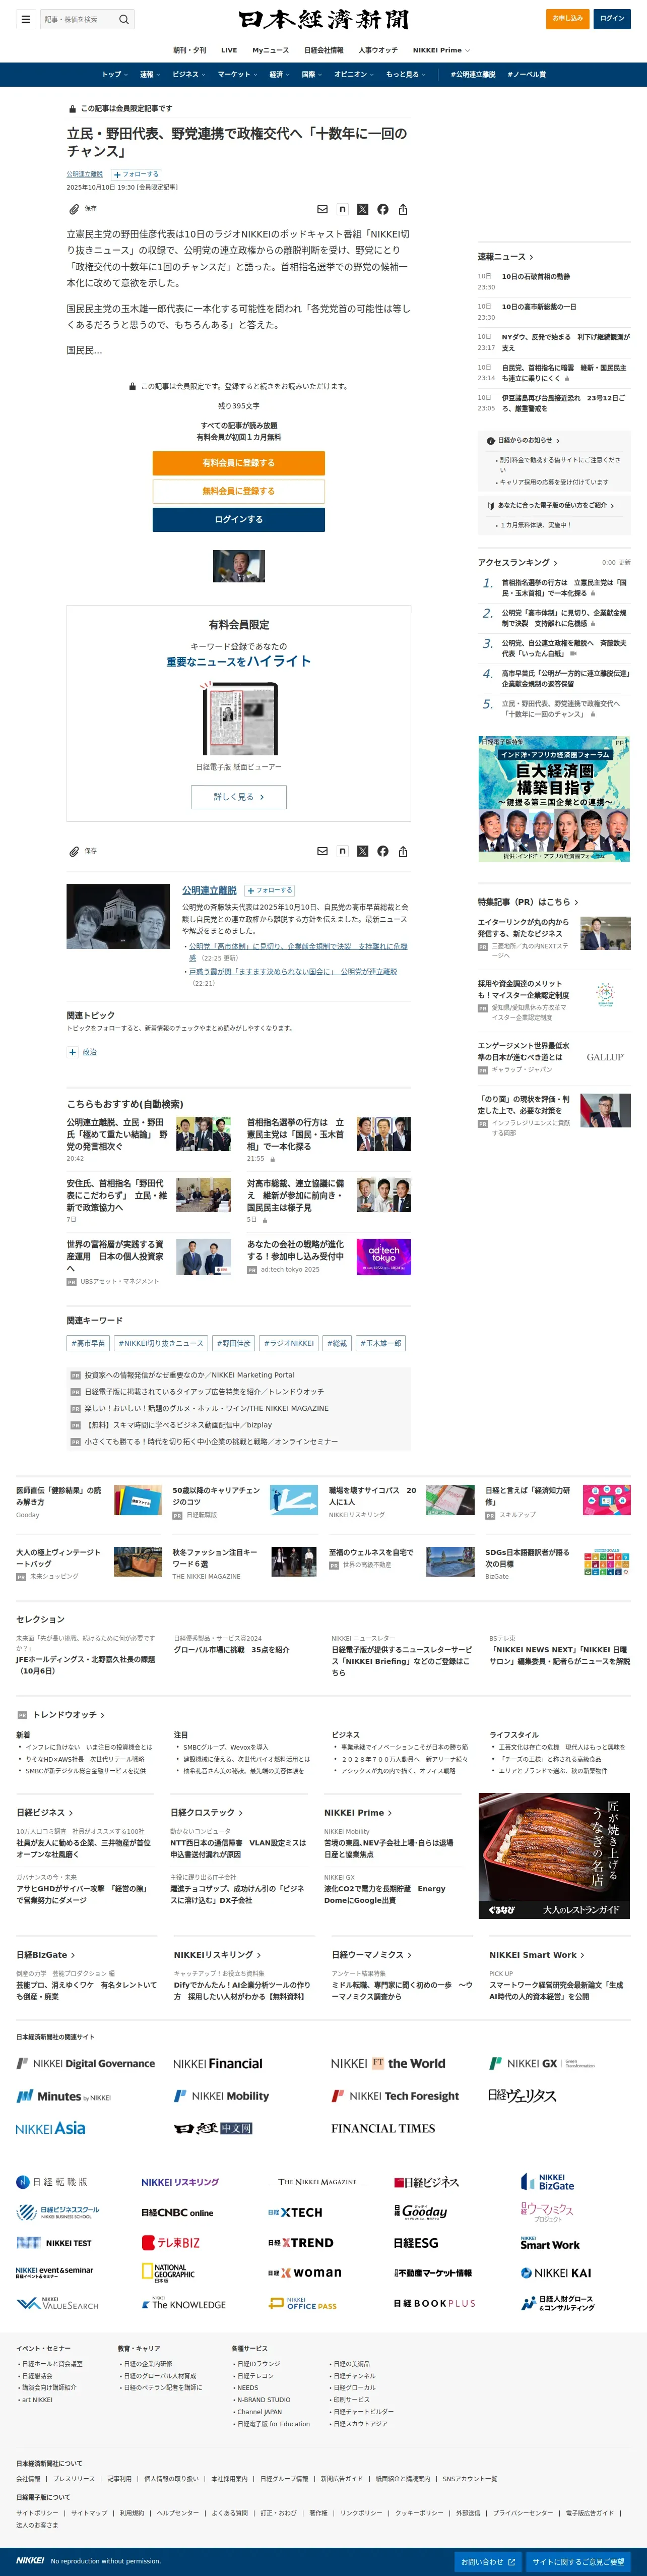Screen dimensions: 647x2576
Task: Click the Facebook icon below the paid-member promo box
Action: [x=382, y=851]
